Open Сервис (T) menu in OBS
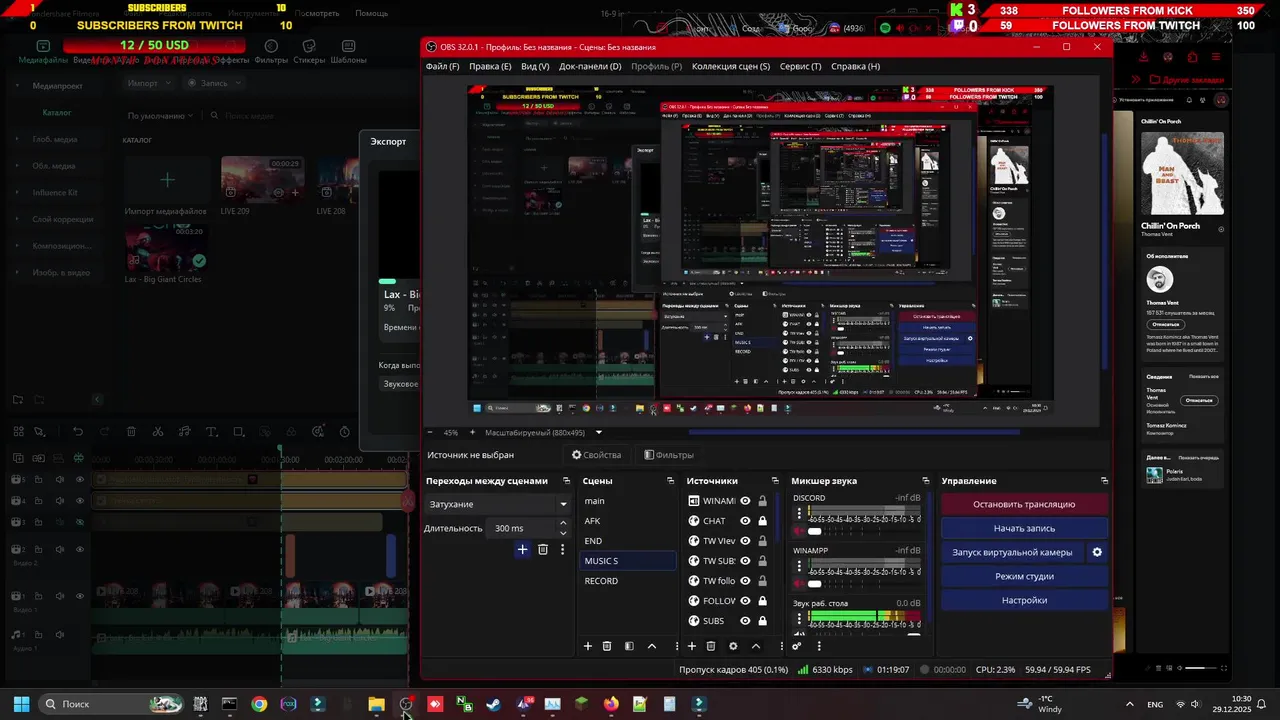 coord(800,66)
